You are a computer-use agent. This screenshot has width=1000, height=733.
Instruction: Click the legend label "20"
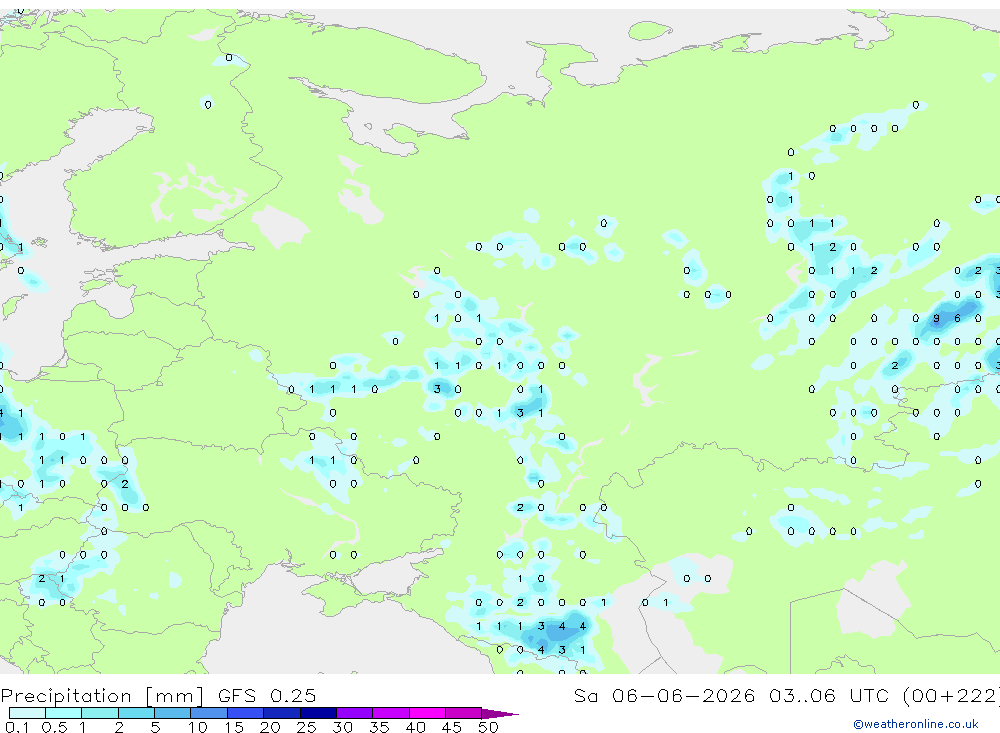(x=270, y=727)
